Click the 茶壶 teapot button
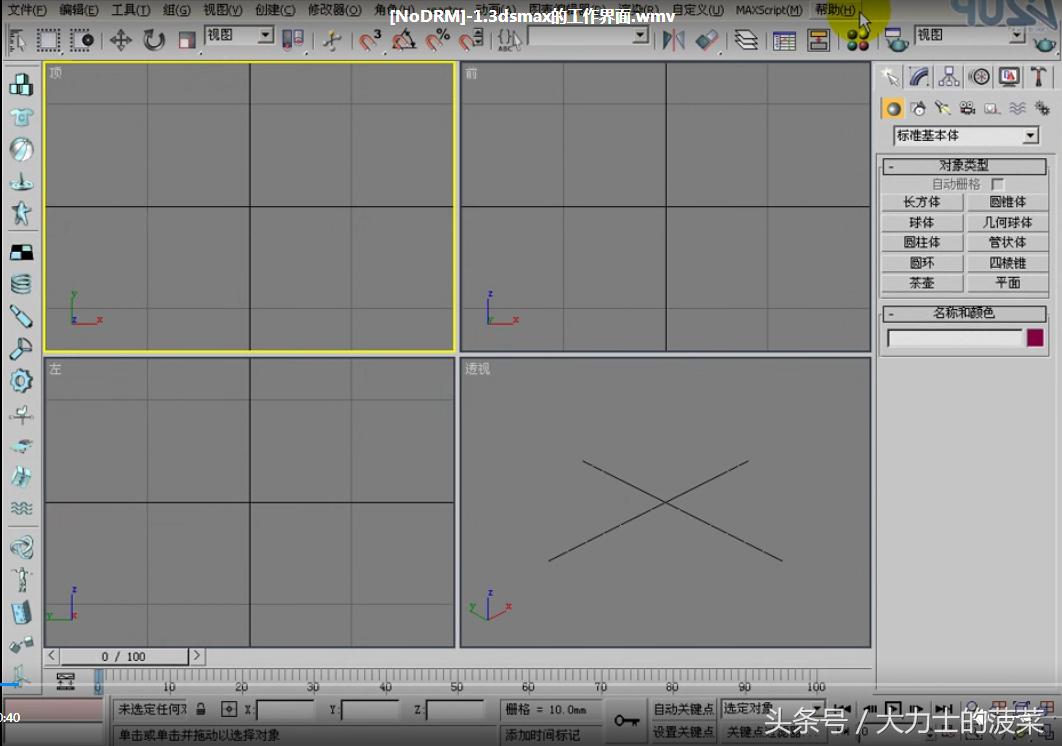1062x746 pixels. click(921, 283)
